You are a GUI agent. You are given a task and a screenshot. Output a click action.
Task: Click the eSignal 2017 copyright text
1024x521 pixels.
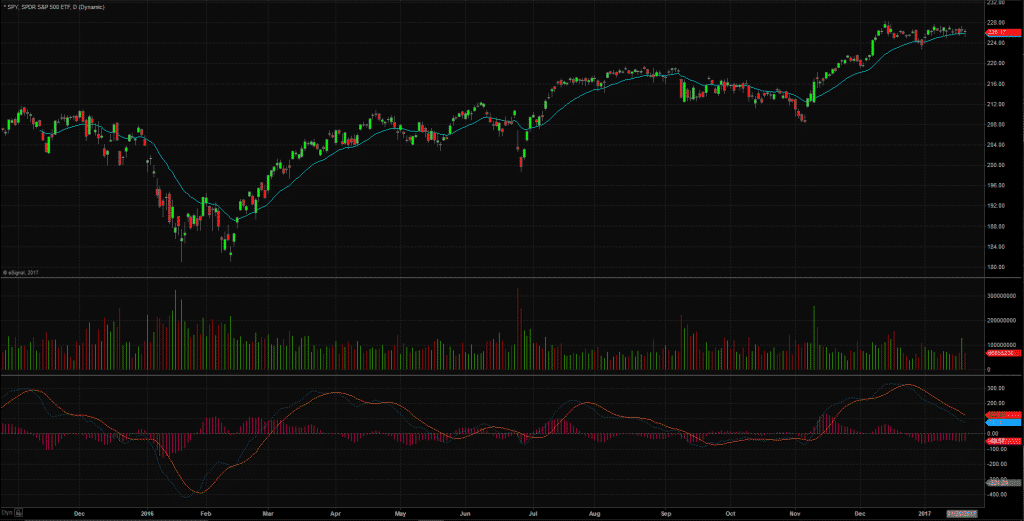pyautogui.click(x=21, y=272)
